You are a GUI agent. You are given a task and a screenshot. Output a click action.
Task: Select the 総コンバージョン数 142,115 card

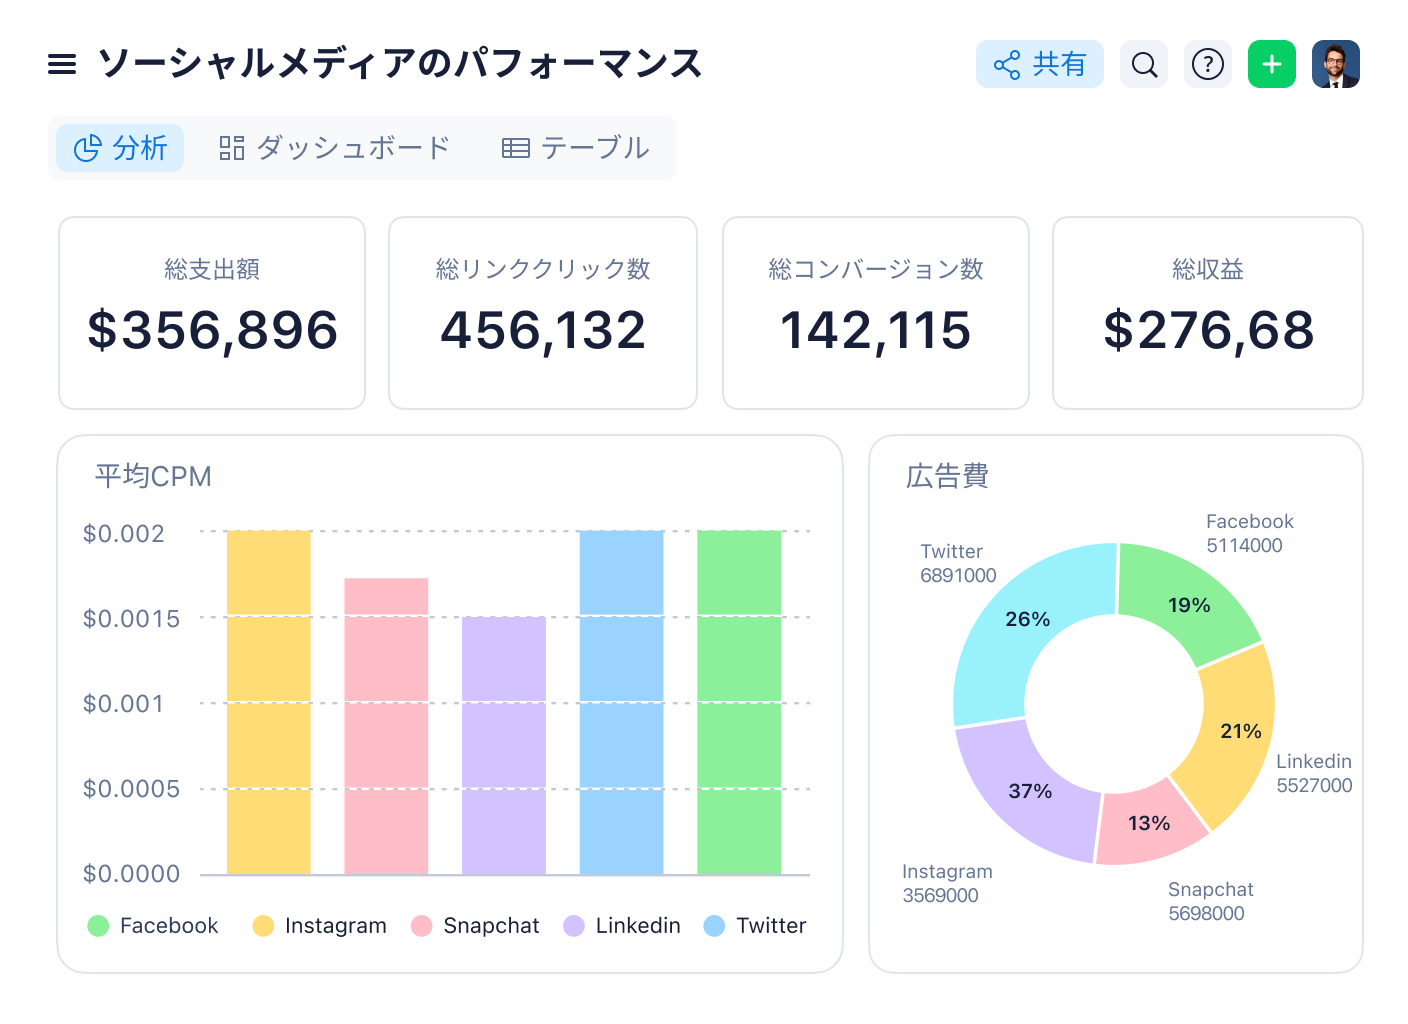[x=876, y=313]
